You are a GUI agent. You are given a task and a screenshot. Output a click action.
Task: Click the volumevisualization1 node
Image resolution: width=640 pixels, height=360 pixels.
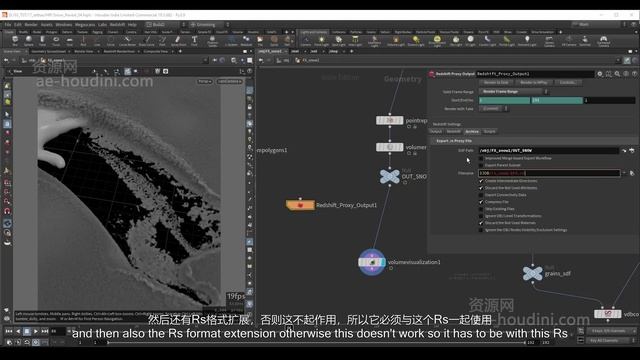click(x=372, y=262)
